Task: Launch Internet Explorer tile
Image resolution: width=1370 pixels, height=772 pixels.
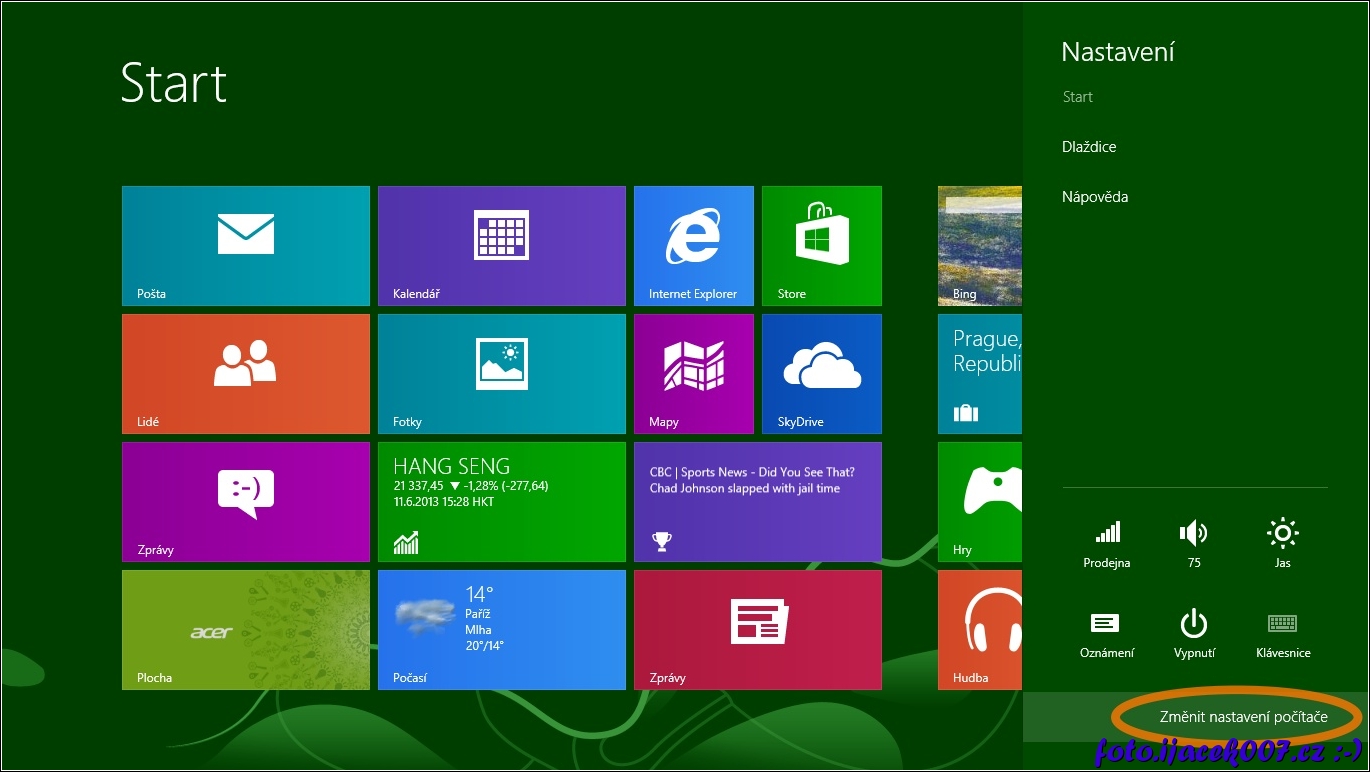Action: click(x=693, y=245)
